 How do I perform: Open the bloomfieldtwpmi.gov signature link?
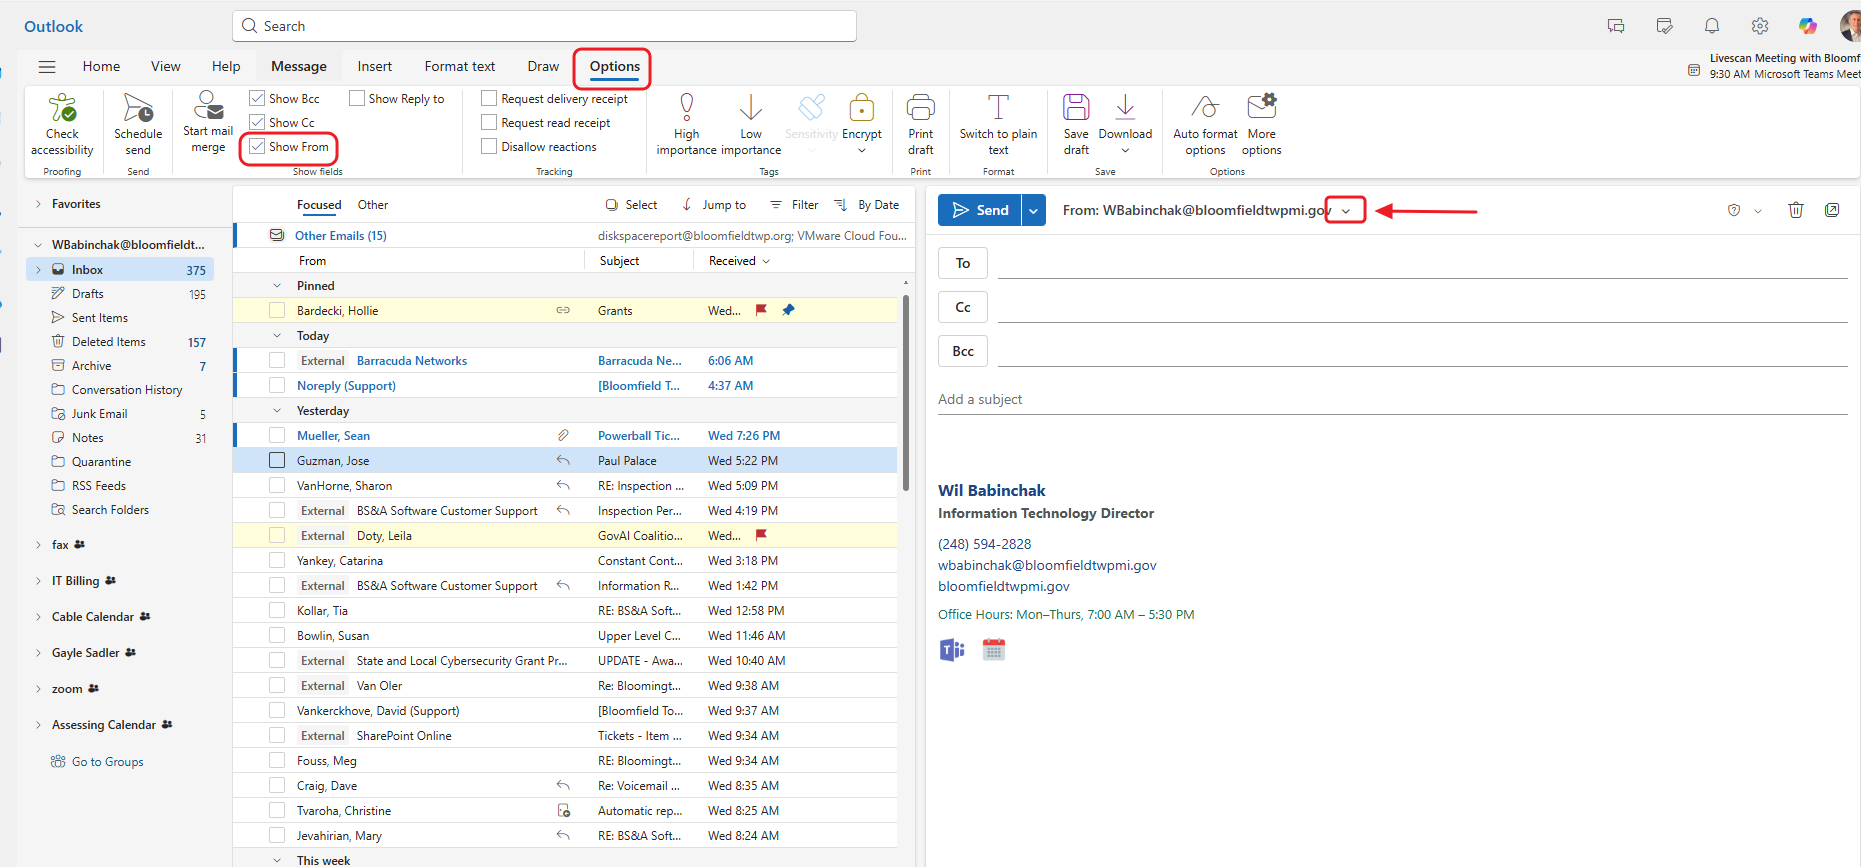tap(1004, 586)
